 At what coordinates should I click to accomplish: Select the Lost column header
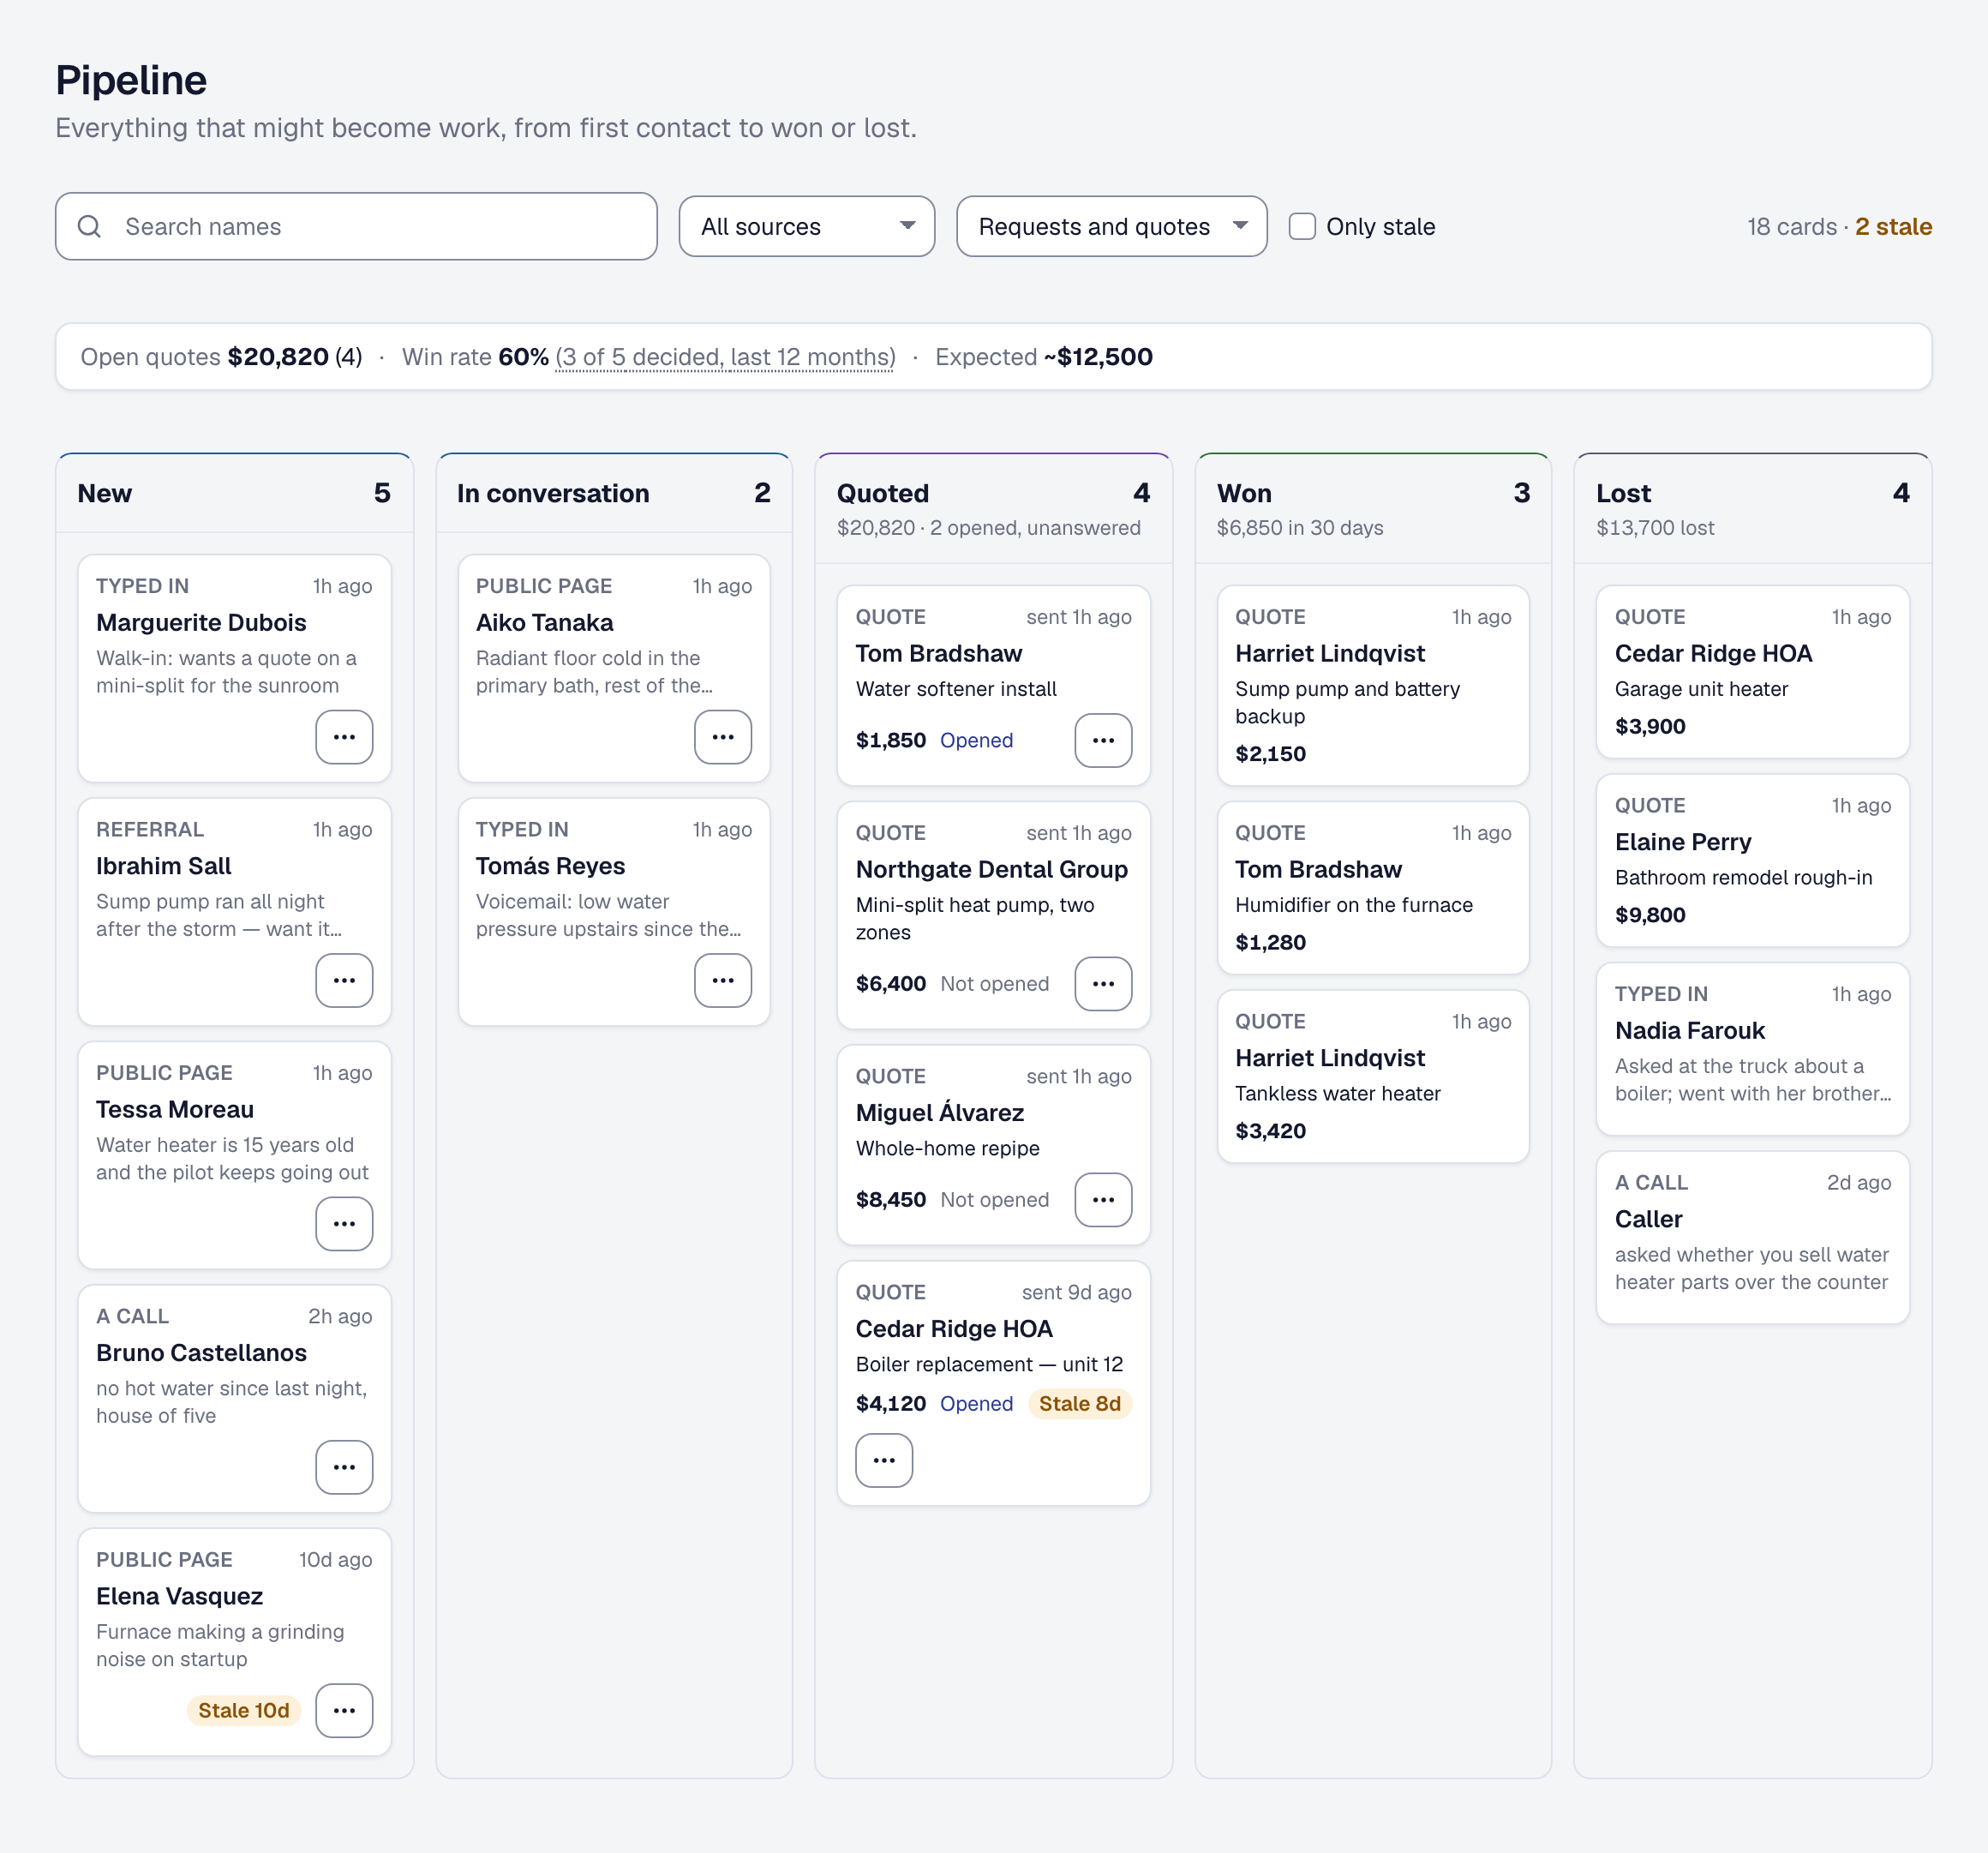coord(1752,509)
